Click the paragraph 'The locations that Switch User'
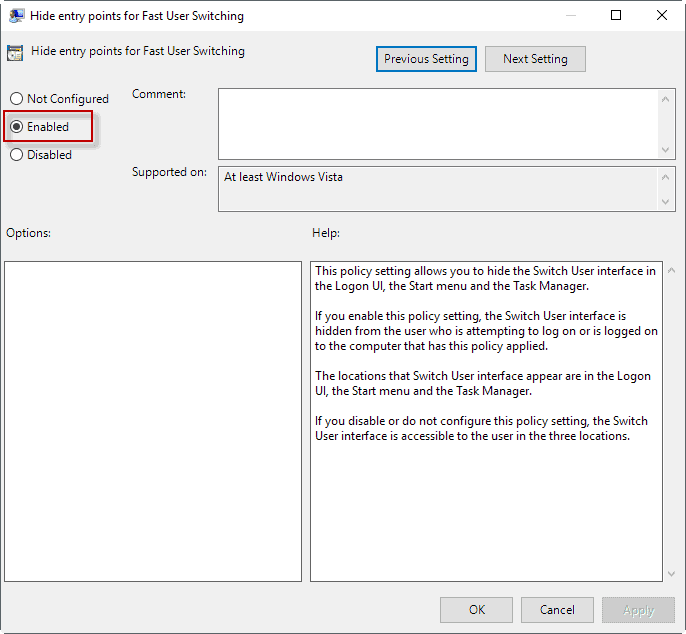 pos(483,383)
